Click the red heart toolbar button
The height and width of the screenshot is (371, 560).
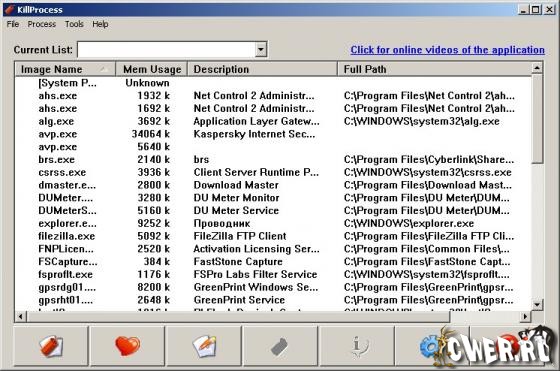pos(128,346)
